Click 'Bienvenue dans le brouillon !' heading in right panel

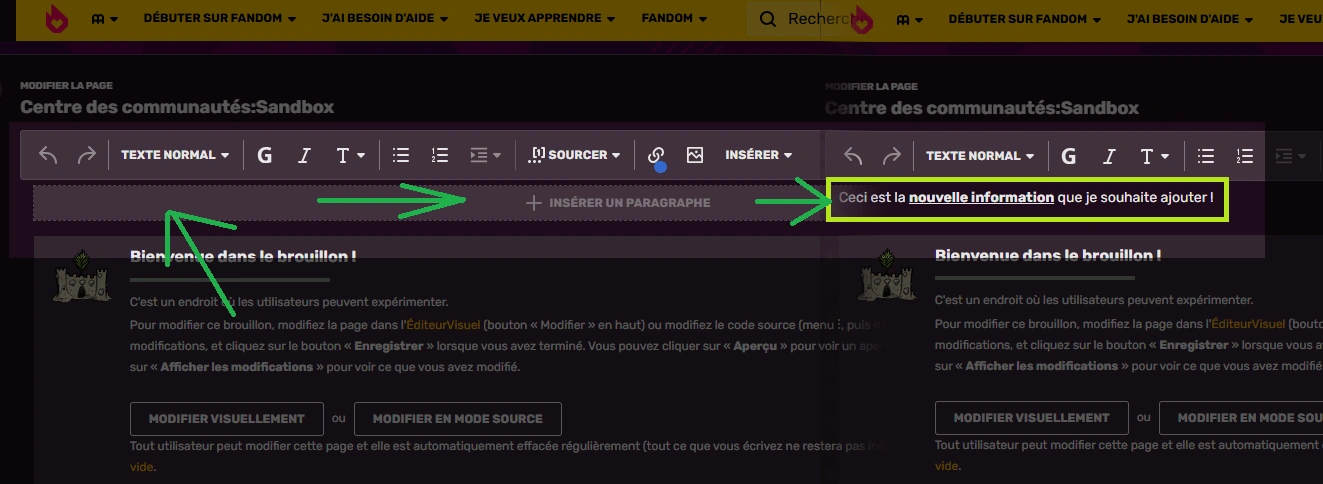(1048, 256)
